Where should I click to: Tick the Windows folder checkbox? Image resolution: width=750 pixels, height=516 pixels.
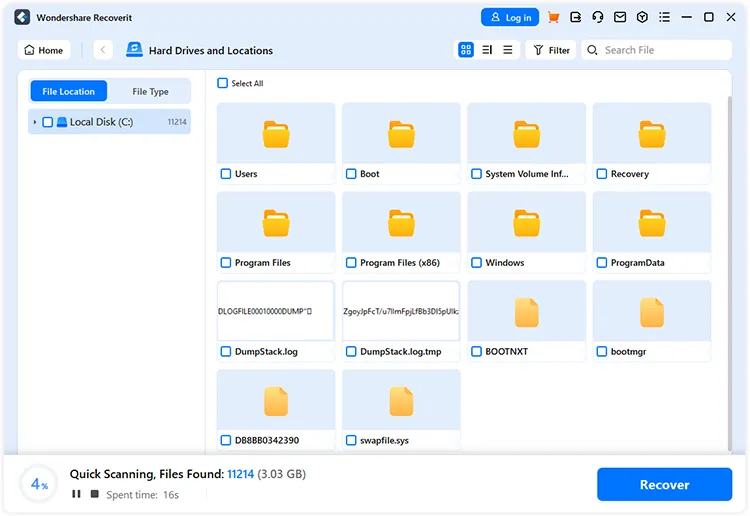[x=476, y=263]
